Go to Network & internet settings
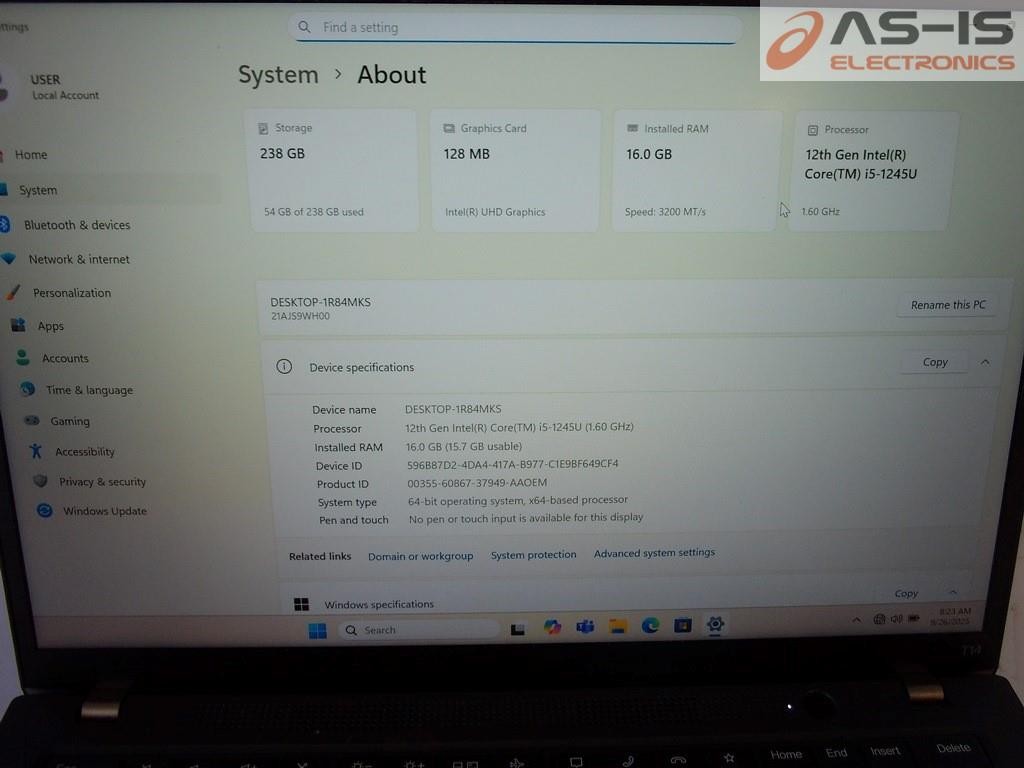This screenshot has height=768, width=1024. pos(79,259)
